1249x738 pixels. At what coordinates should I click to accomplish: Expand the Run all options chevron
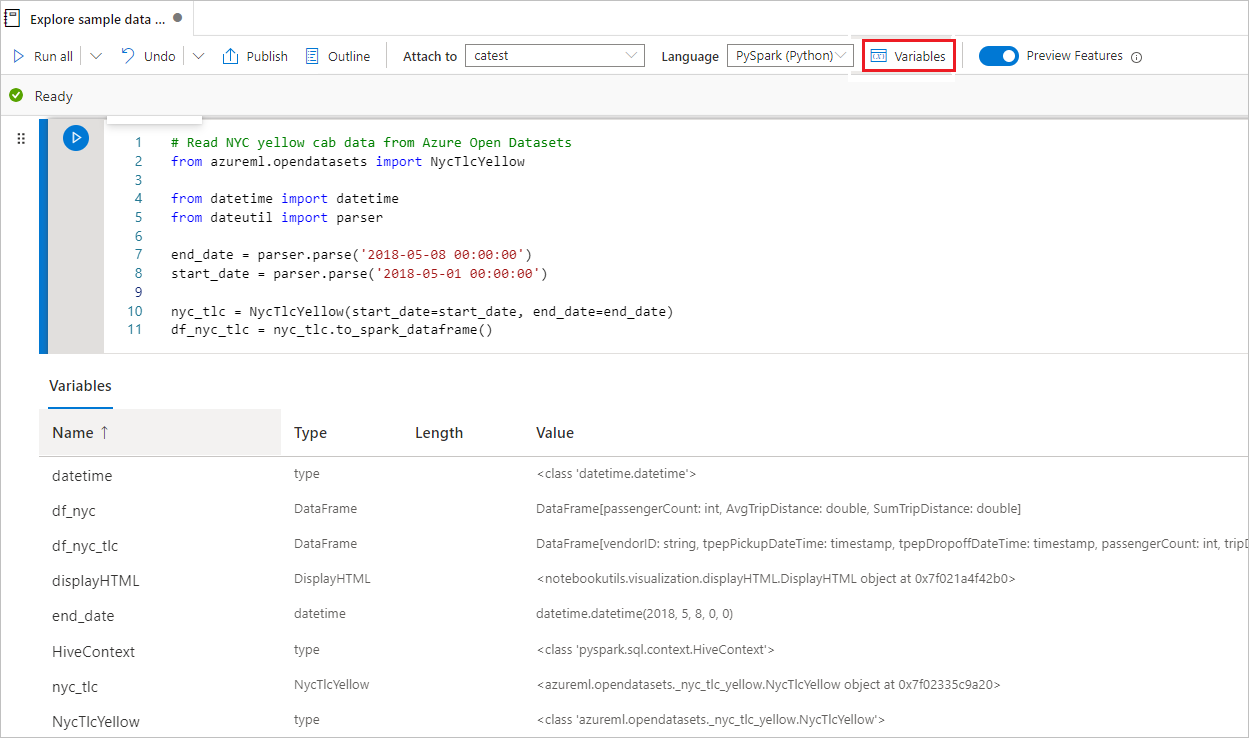point(95,56)
